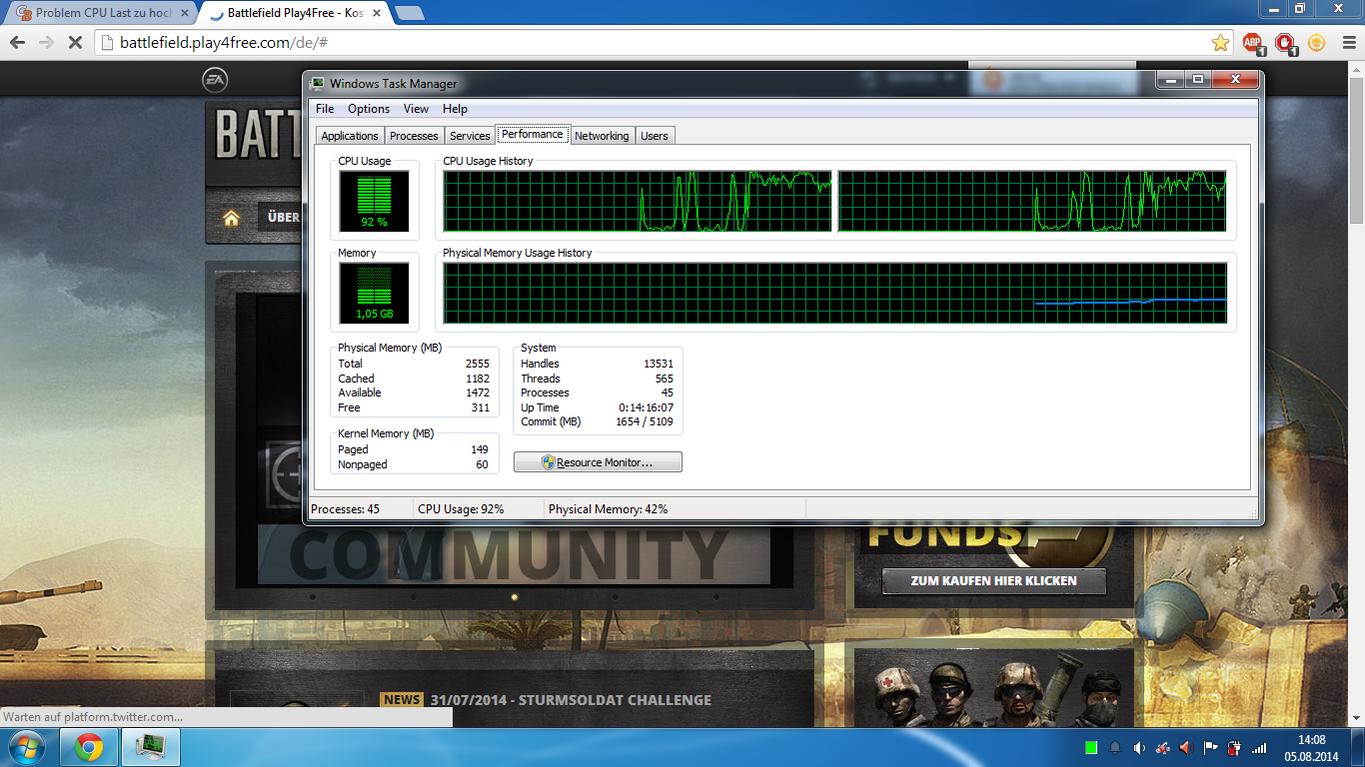Click the Resource Monitor button
Viewport: 1365px width, 767px height.
click(x=598, y=462)
